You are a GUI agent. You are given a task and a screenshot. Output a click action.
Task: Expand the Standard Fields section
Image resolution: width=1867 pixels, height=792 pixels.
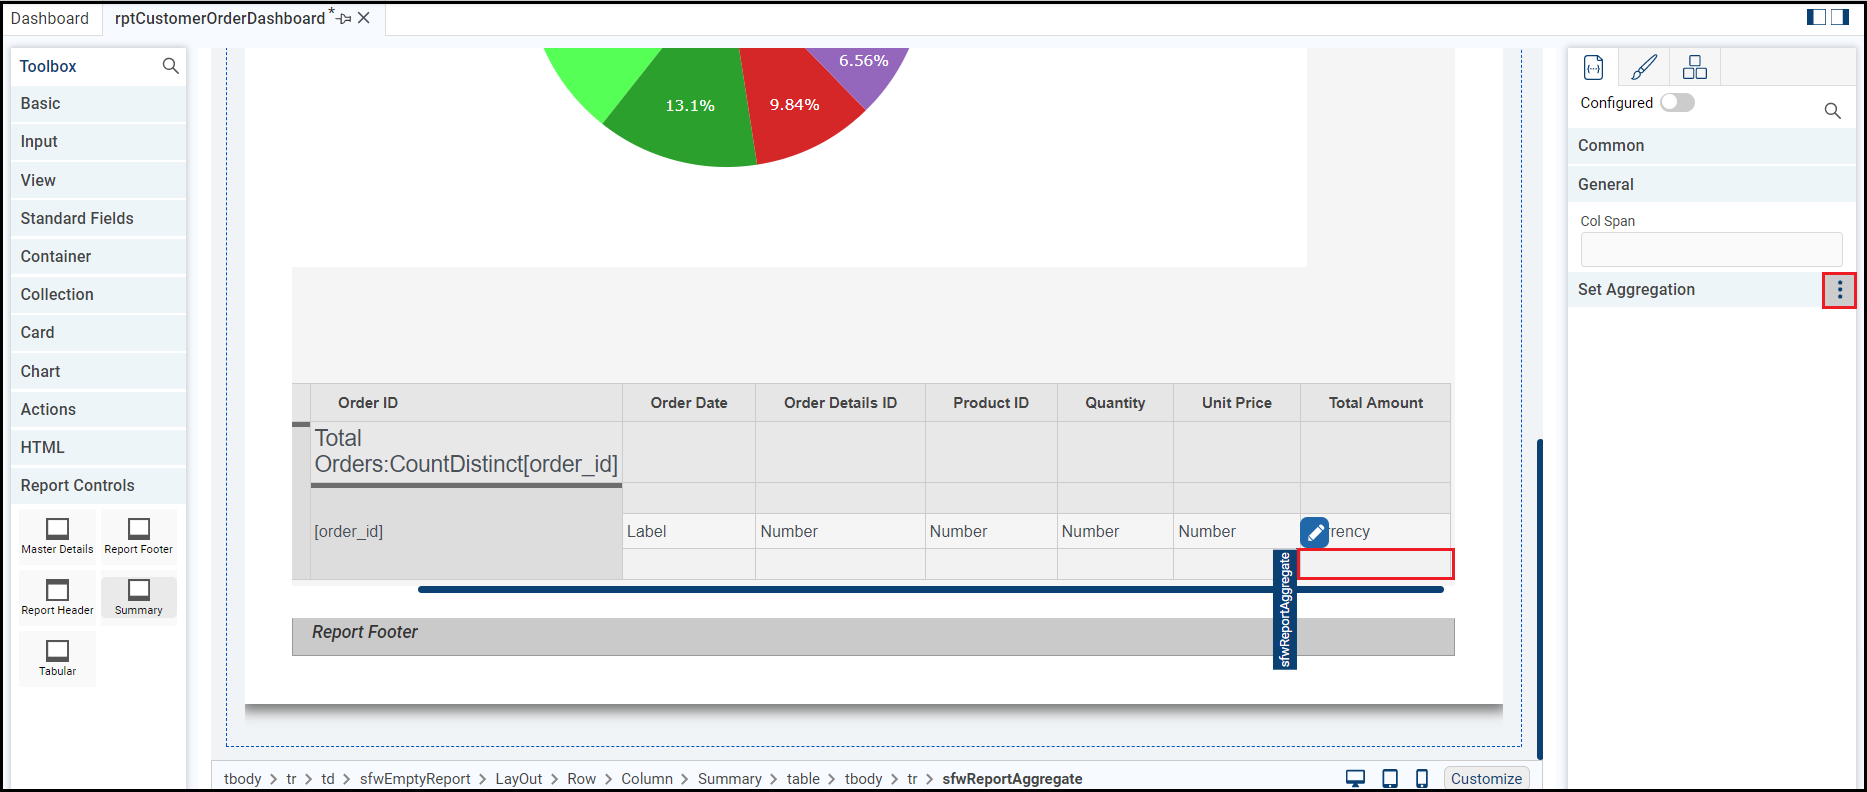tap(99, 219)
